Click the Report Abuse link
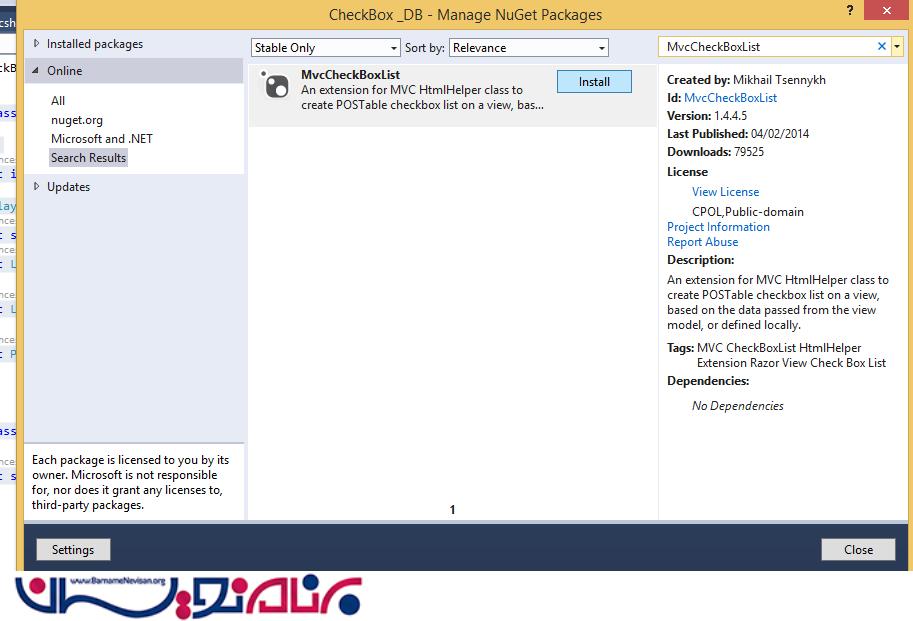 (x=702, y=242)
